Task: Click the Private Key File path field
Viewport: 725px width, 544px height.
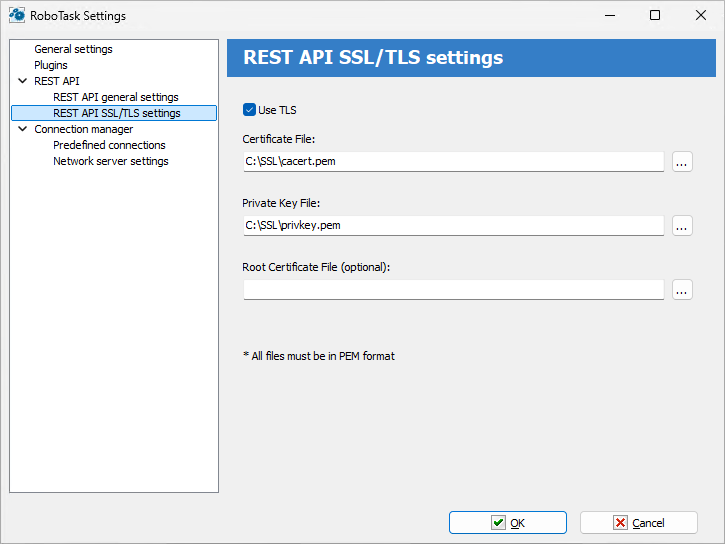Action: pos(454,226)
